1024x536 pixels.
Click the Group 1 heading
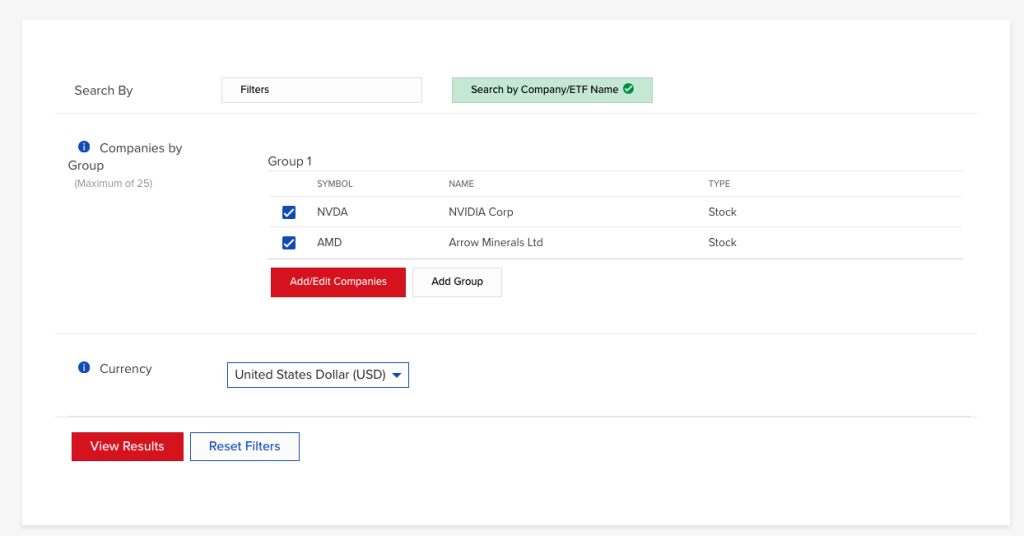coord(289,161)
